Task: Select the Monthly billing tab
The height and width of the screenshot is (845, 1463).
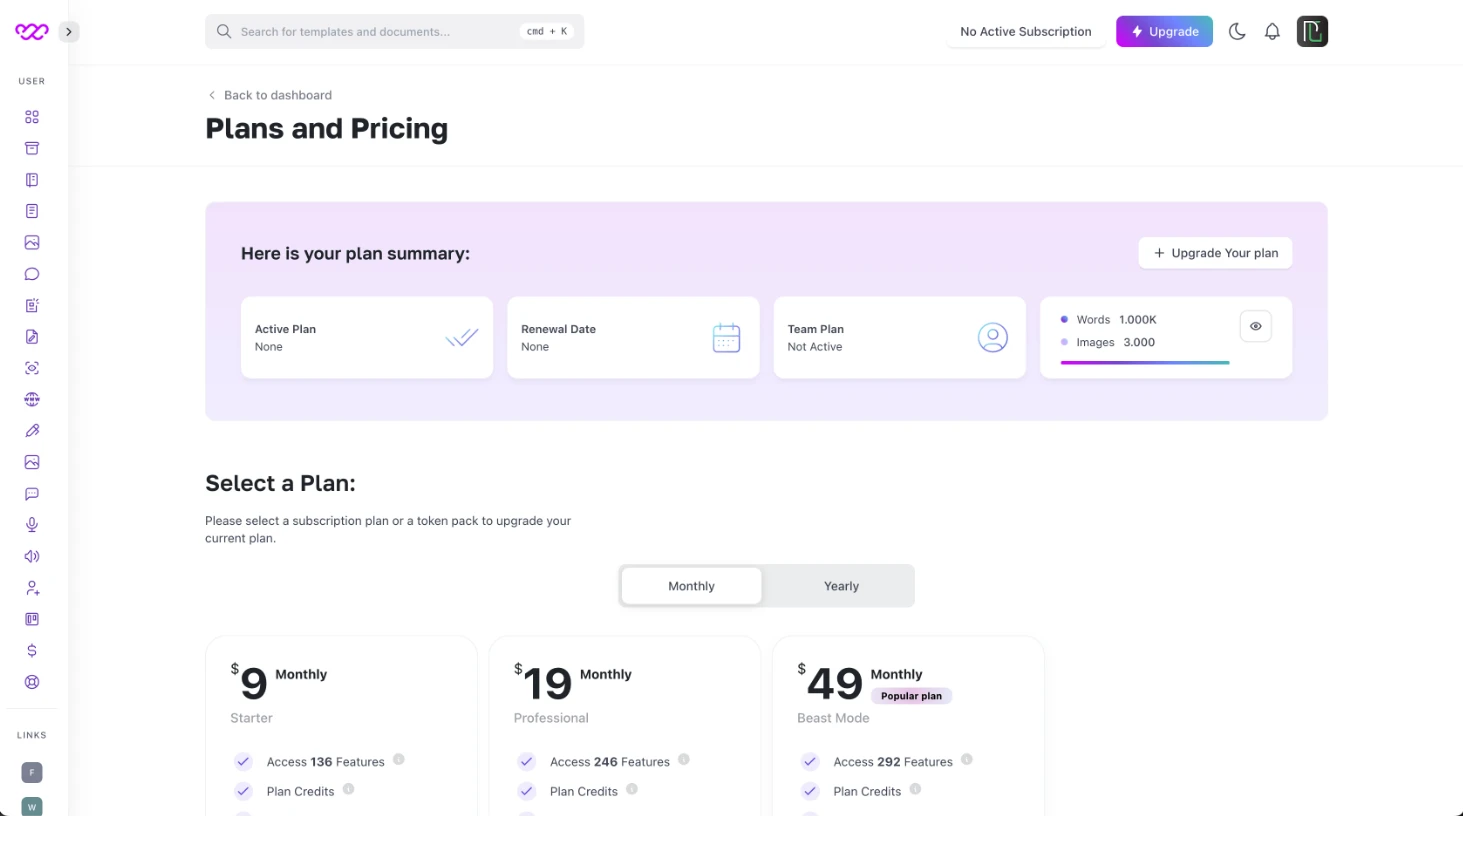Action: pyautogui.click(x=691, y=586)
